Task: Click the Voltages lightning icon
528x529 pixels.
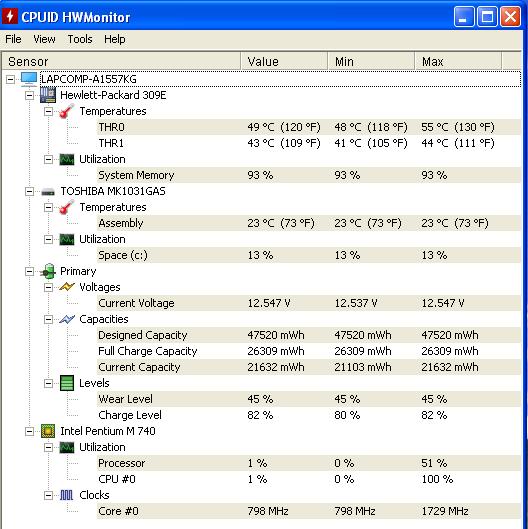Action: 67,287
